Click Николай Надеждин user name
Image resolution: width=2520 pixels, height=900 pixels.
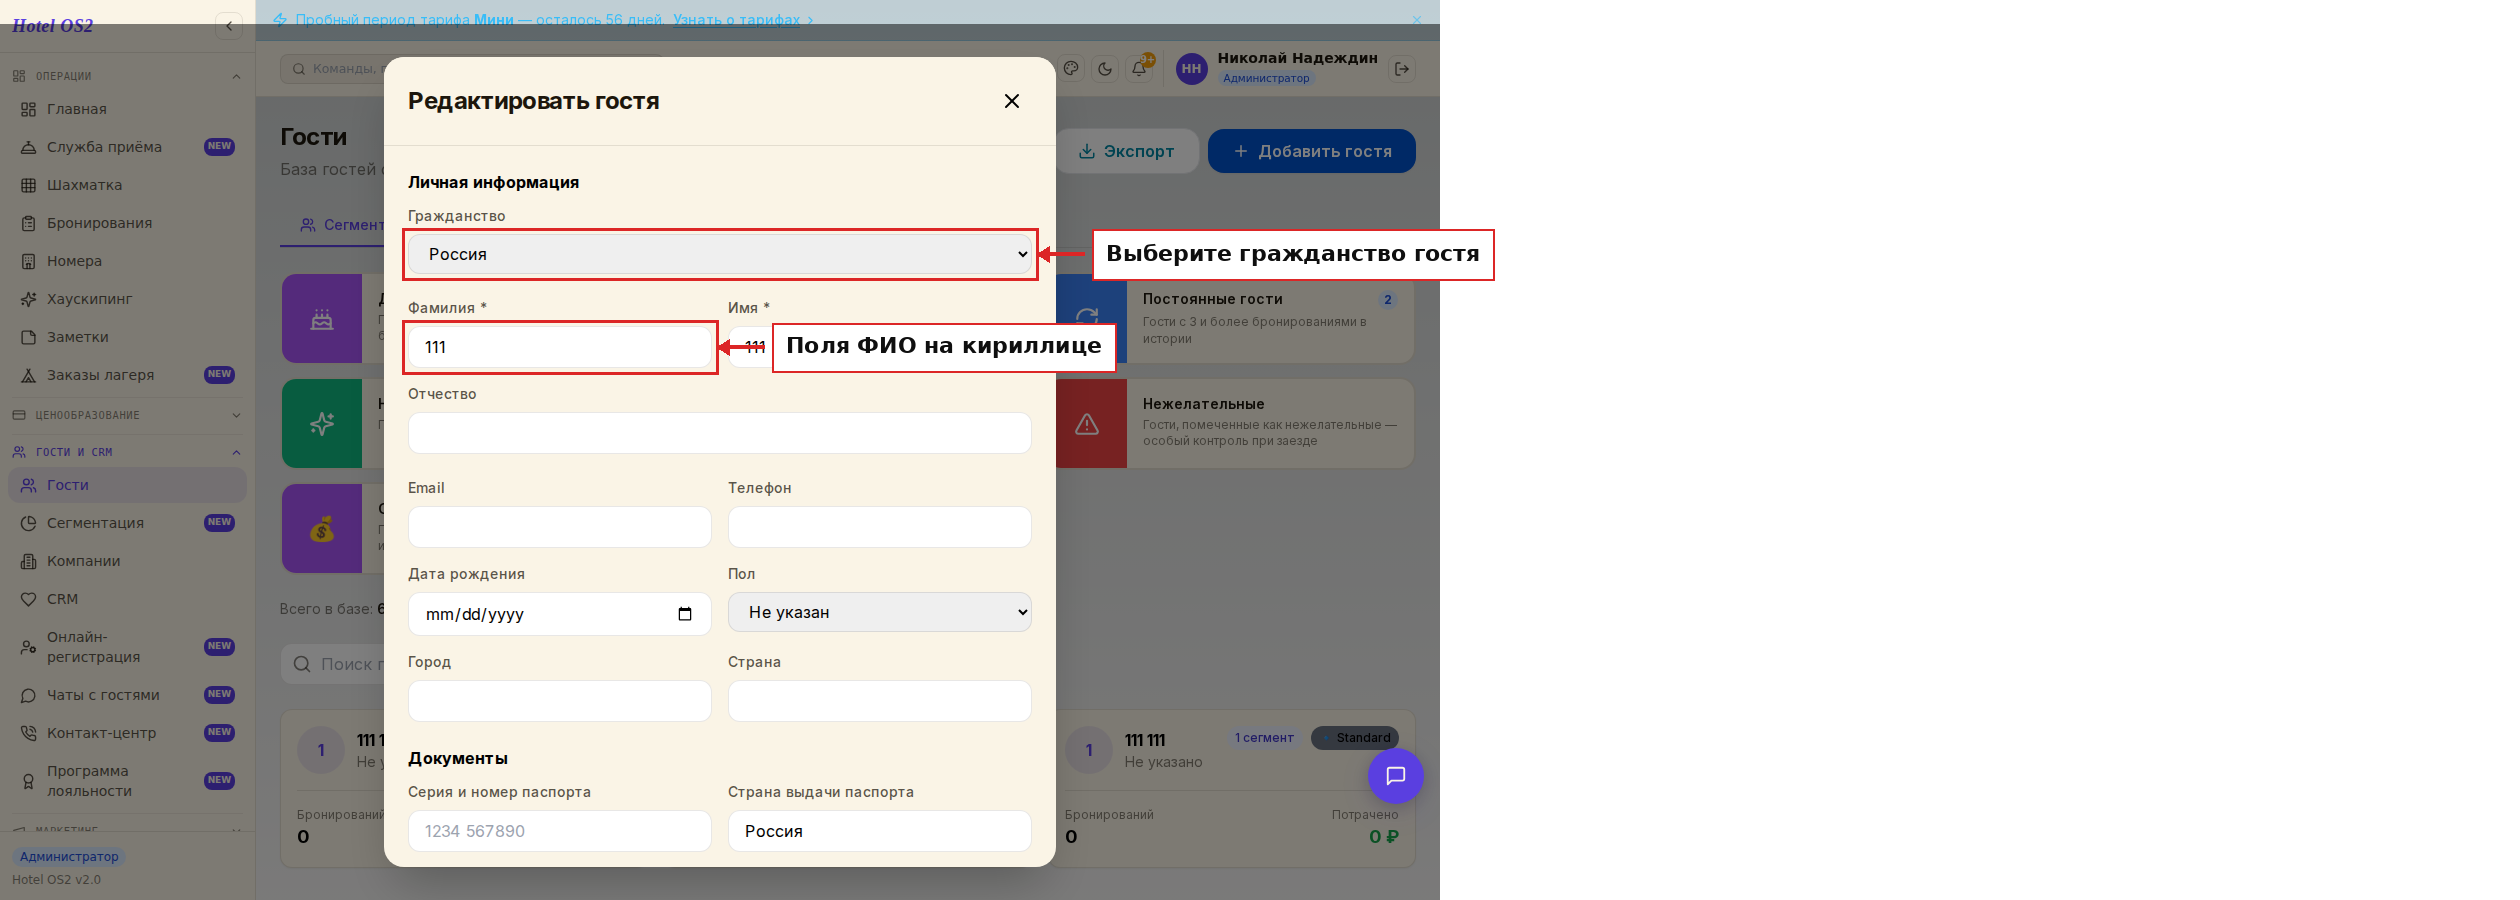tap(1297, 58)
